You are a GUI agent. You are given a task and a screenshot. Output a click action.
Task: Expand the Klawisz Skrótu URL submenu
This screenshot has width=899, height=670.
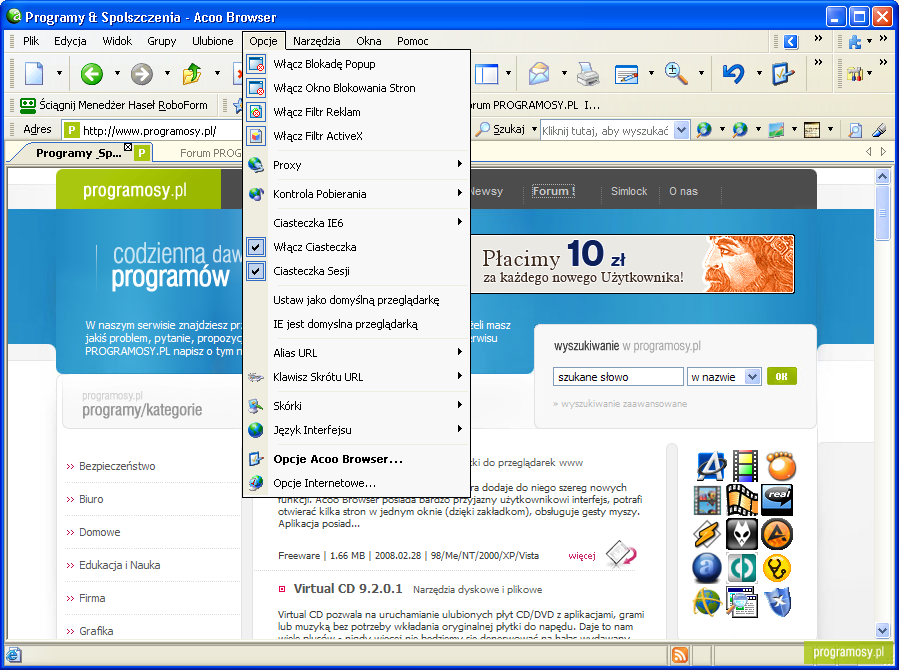[357, 377]
